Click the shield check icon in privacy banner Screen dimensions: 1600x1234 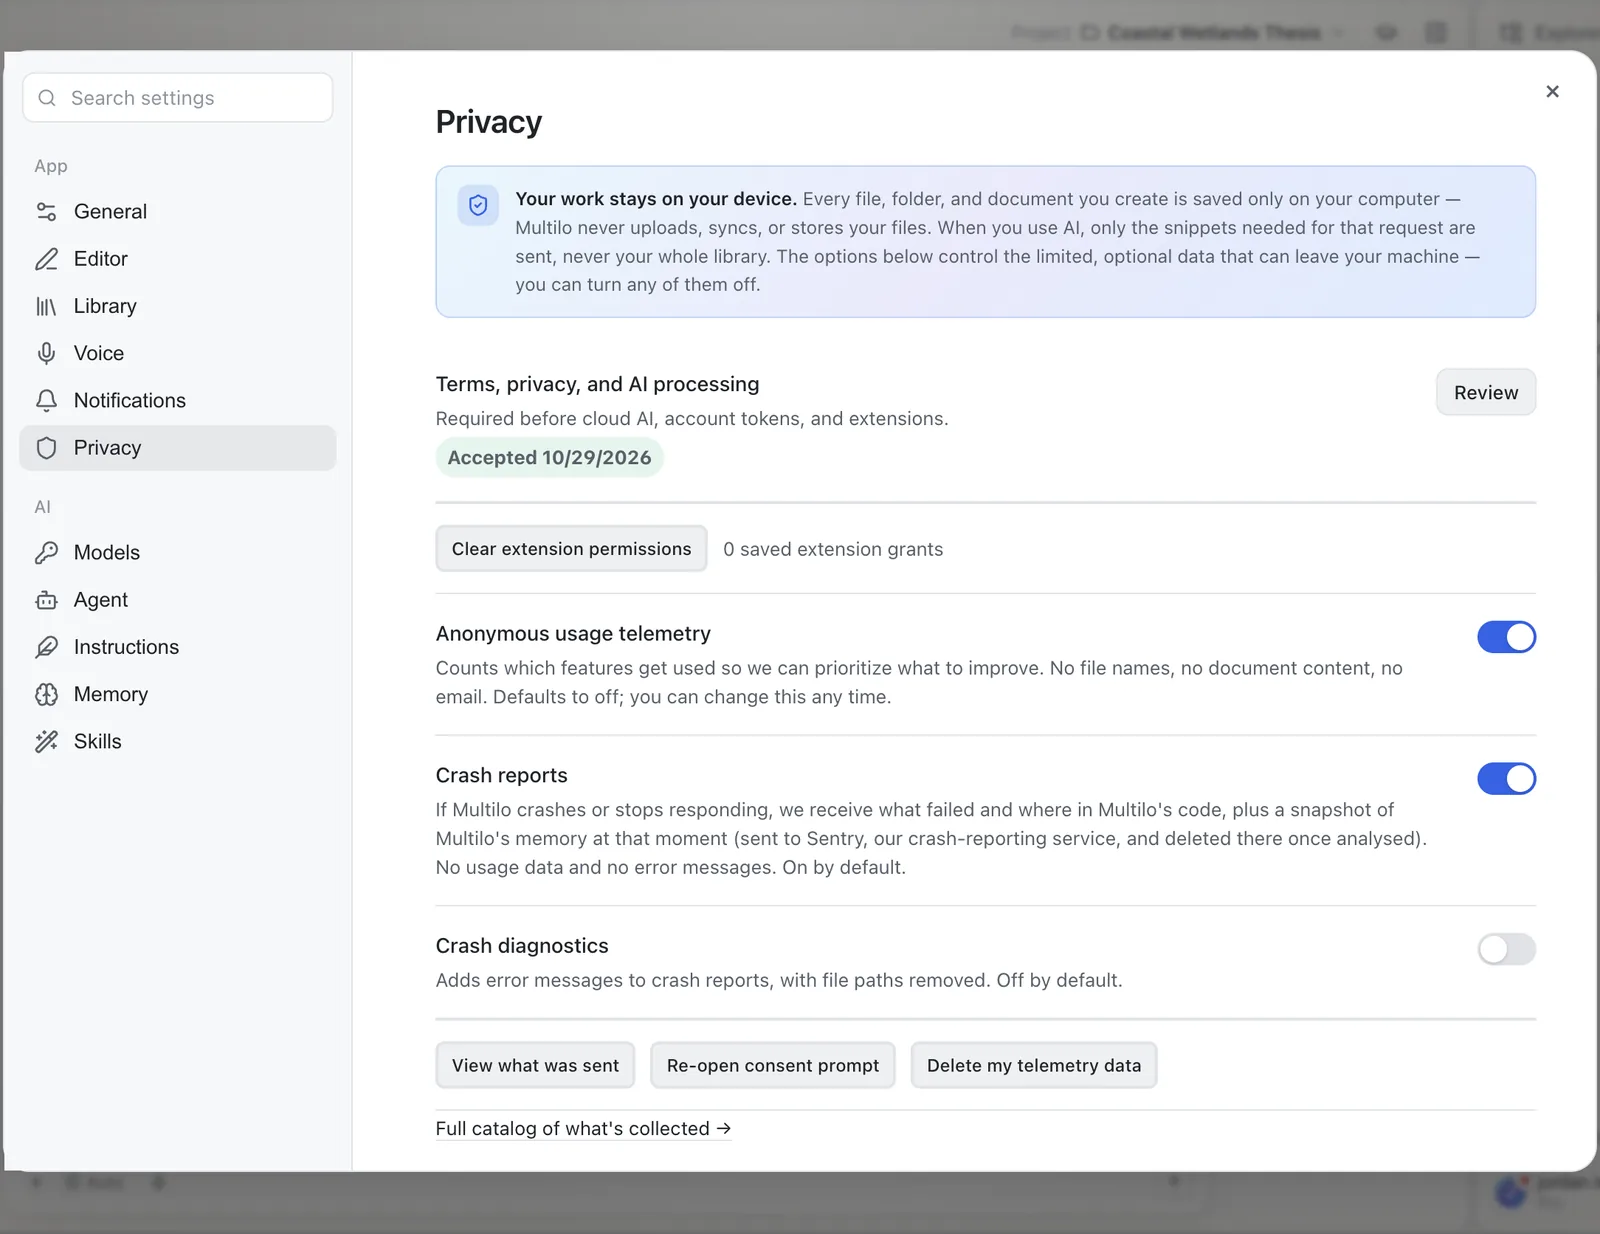pos(478,205)
